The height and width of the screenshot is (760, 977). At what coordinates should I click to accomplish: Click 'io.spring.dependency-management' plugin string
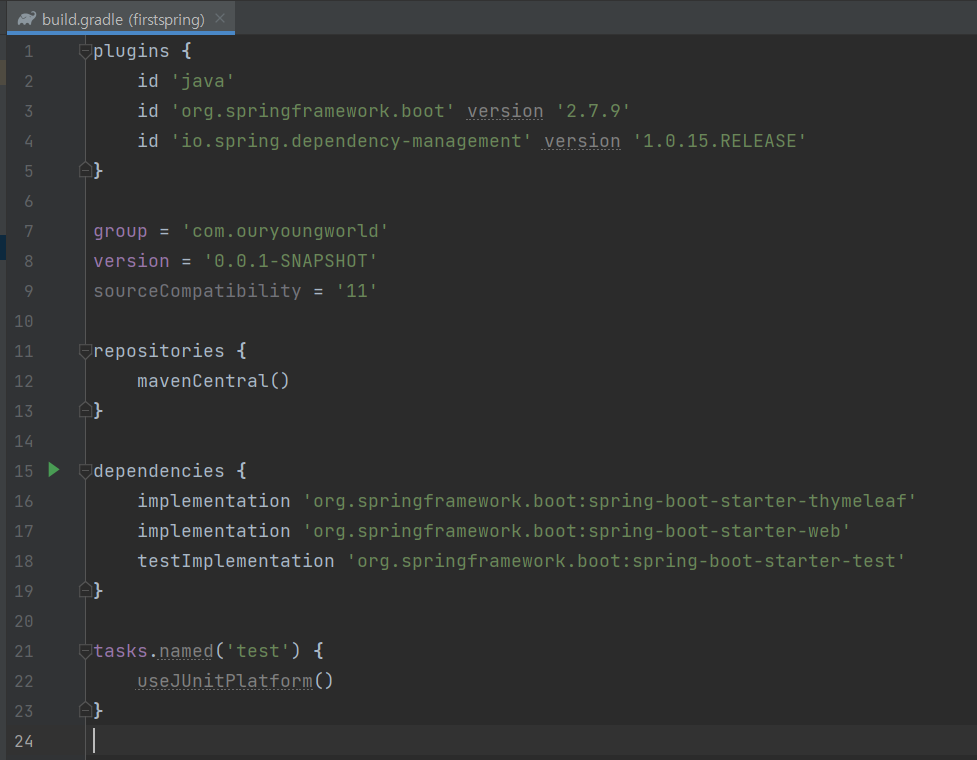pyautogui.click(x=351, y=141)
